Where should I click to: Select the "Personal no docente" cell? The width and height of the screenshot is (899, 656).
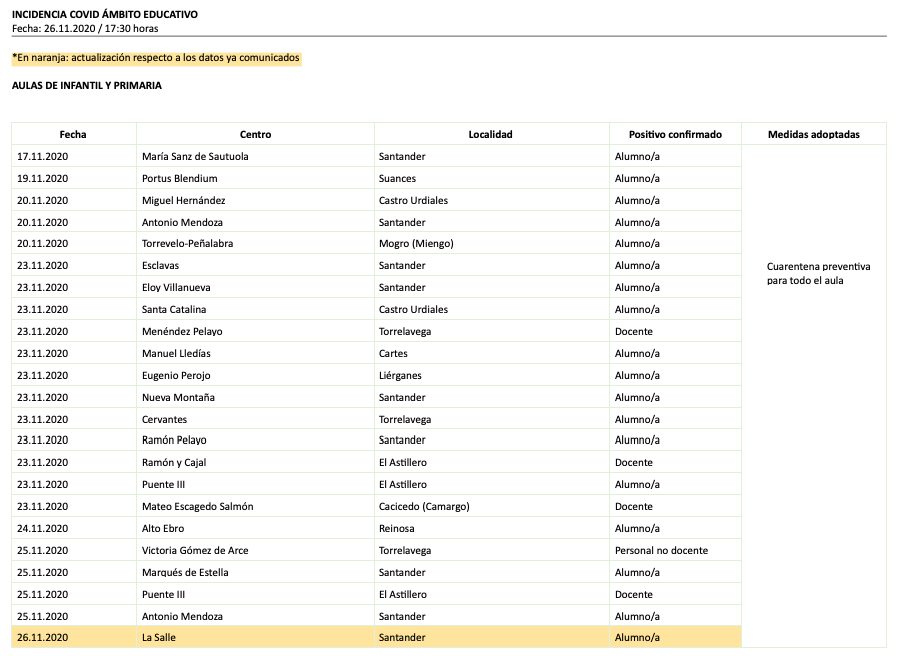661,551
